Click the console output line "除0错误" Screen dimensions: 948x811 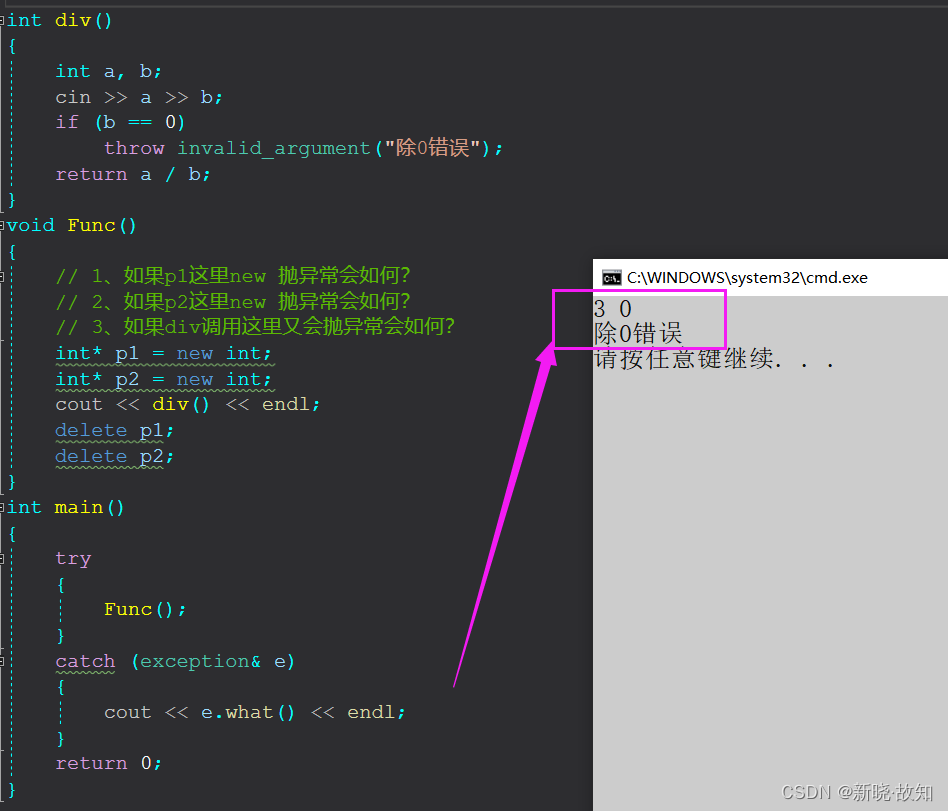pyautogui.click(x=638, y=333)
